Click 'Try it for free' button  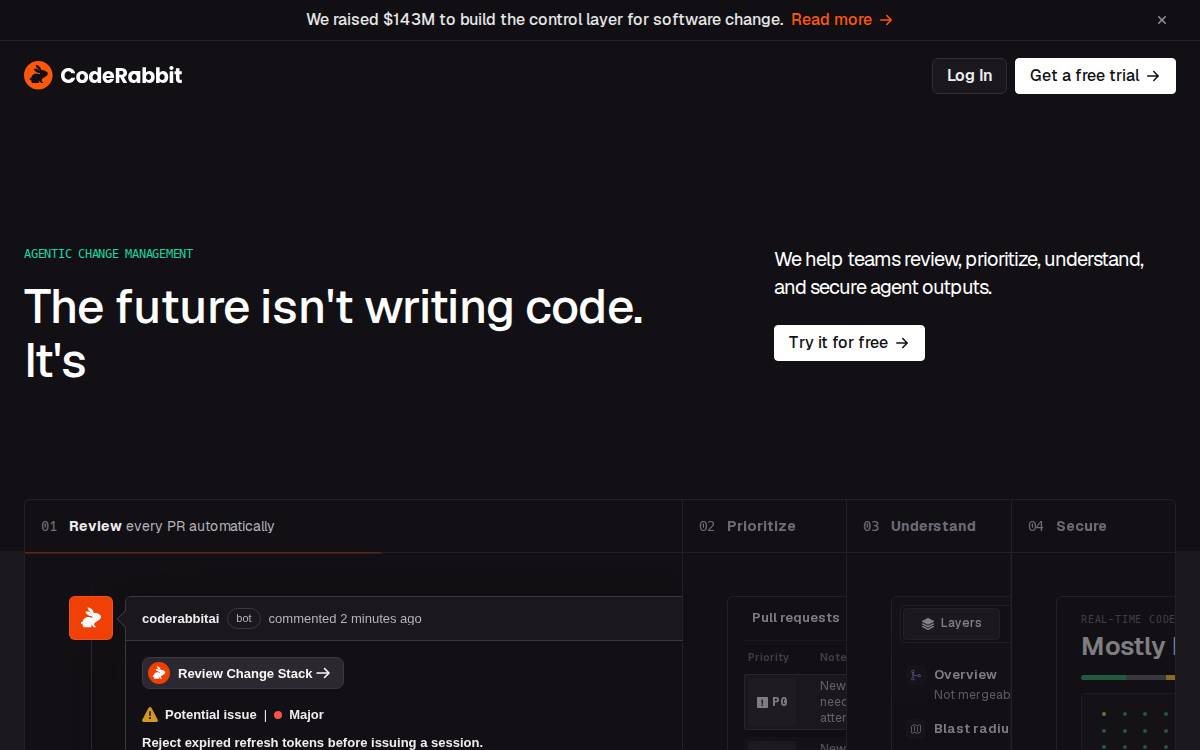tap(849, 343)
